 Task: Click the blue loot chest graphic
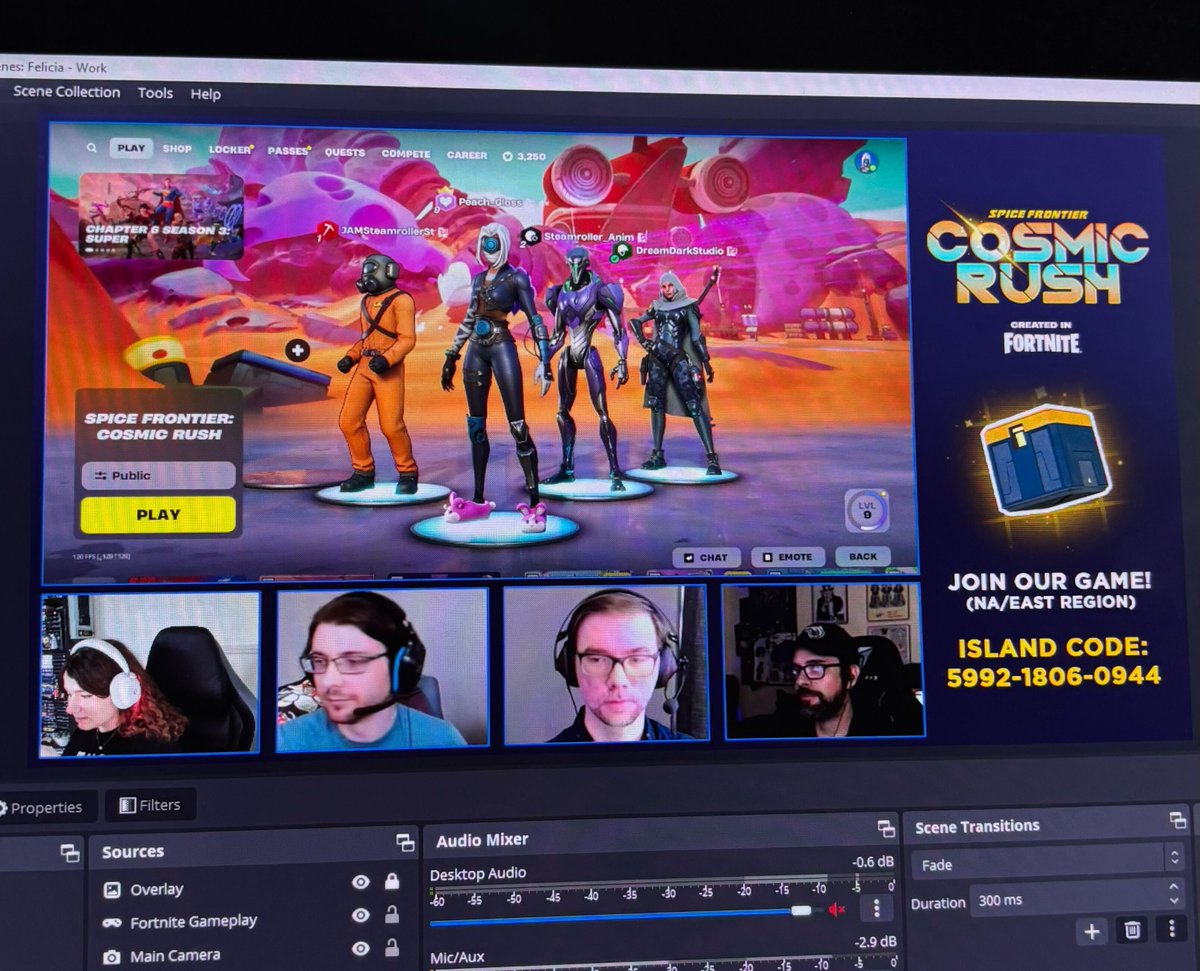click(1044, 458)
